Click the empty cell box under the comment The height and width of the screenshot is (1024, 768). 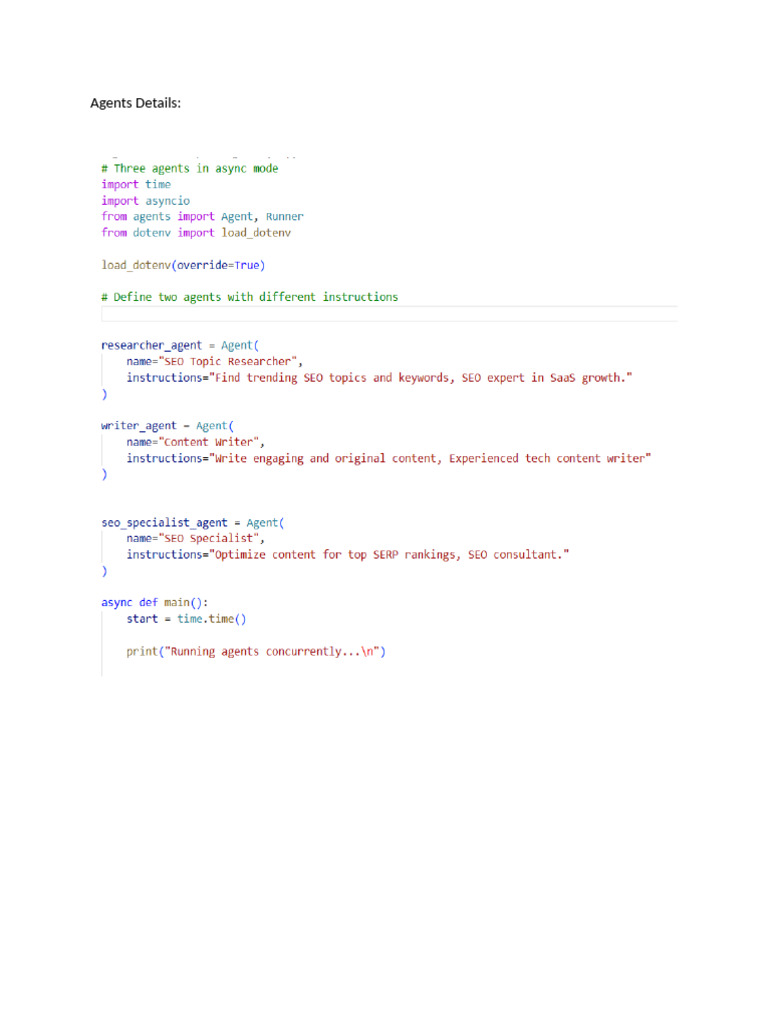(389, 314)
